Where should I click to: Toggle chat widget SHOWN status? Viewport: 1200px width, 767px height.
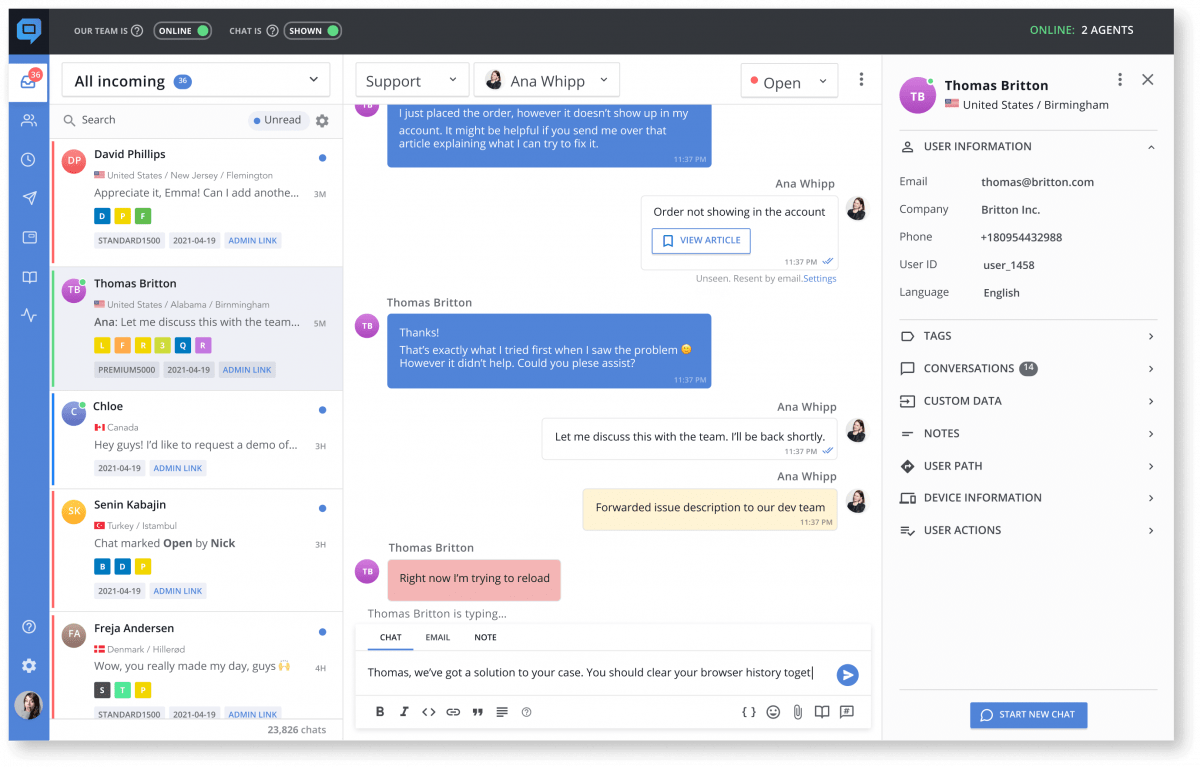(312, 30)
